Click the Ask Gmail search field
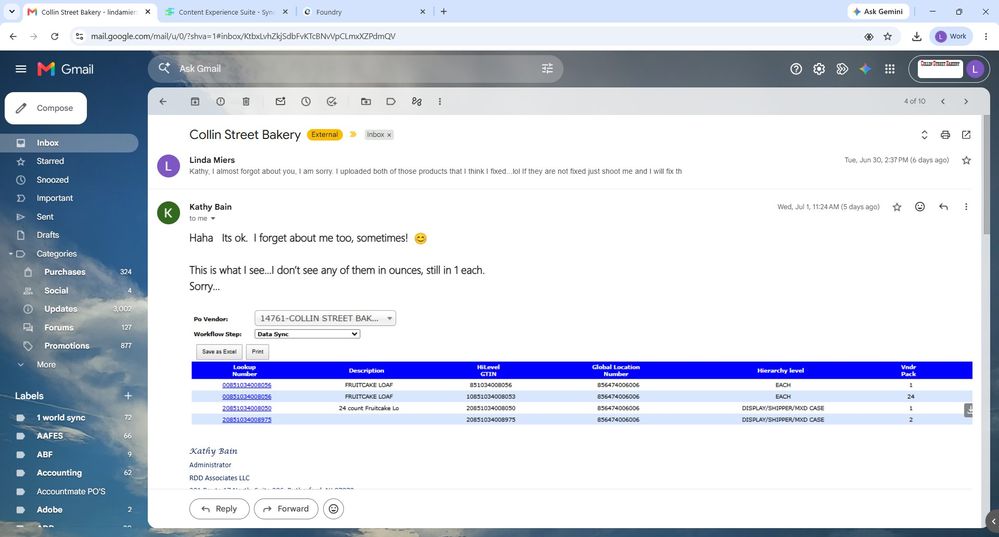The image size is (999, 537). pyautogui.click(x=357, y=68)
